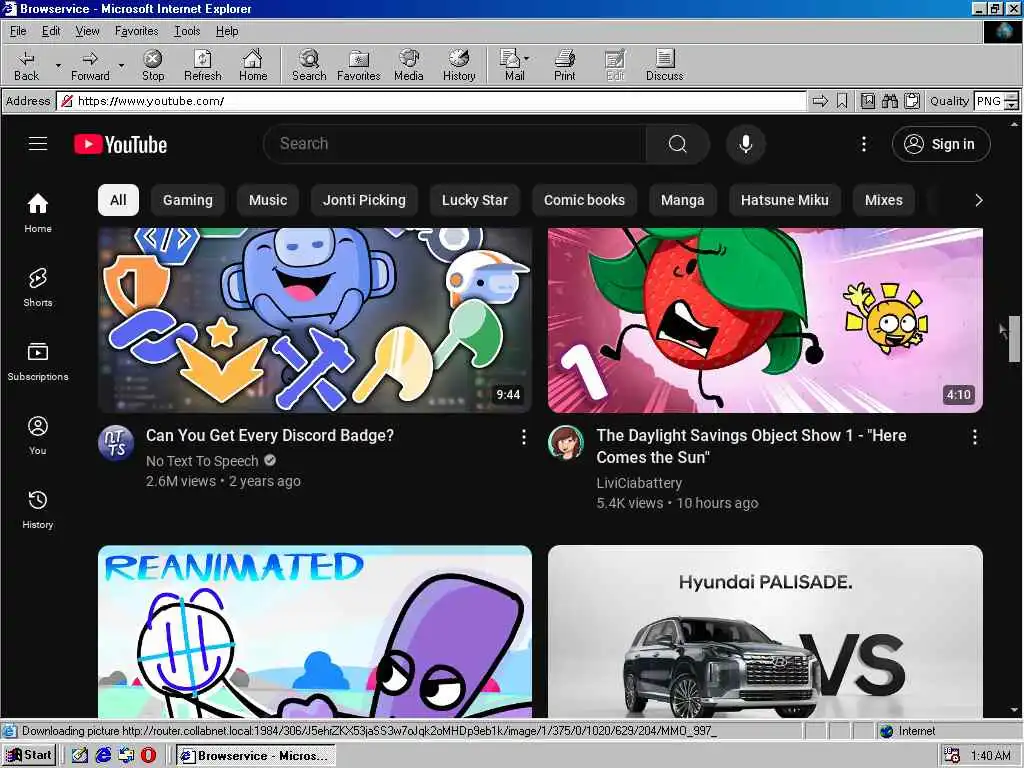Click the YouTube logo
Screen dimensions: 1024x768
pyautogui.click(x=121, y=144)
